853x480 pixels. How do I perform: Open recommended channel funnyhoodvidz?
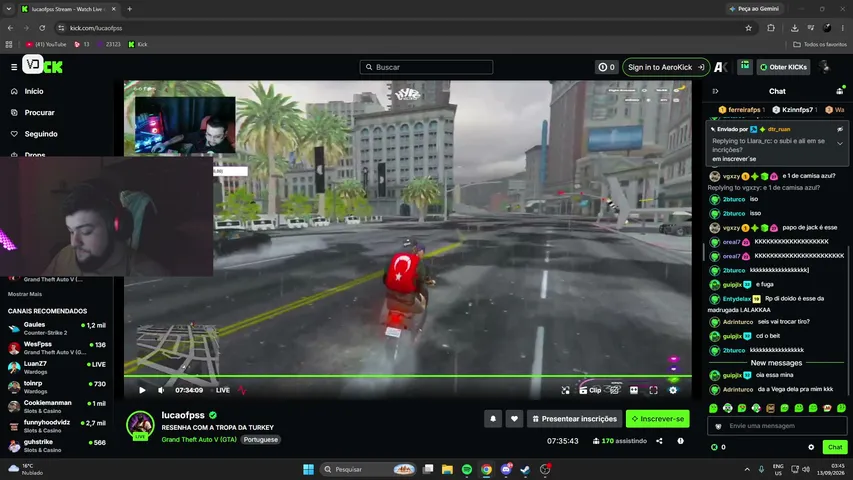click(57, 426)
